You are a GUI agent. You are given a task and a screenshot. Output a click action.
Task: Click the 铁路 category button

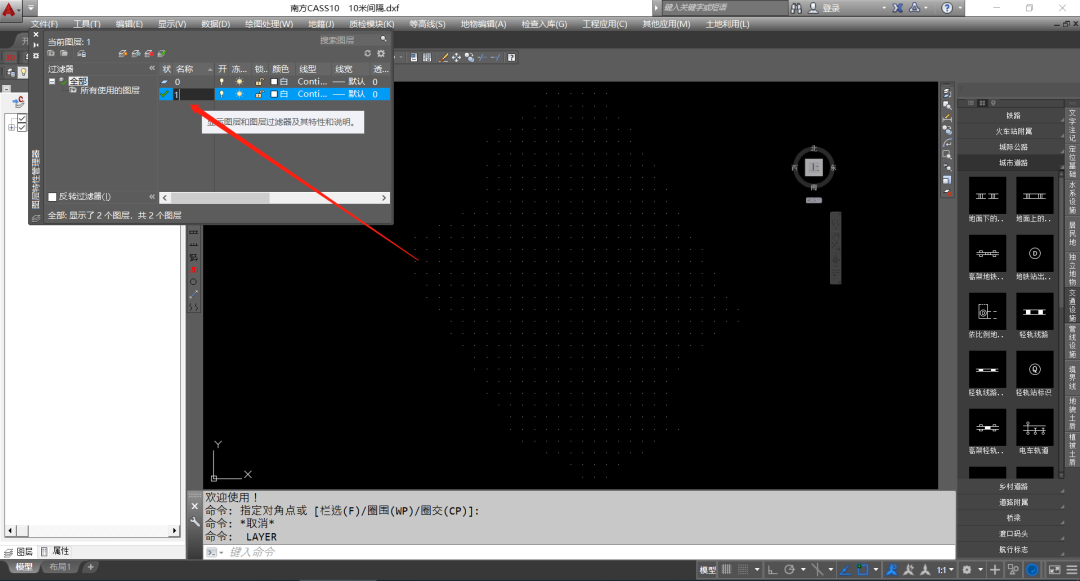click(x=1012, y=116)
